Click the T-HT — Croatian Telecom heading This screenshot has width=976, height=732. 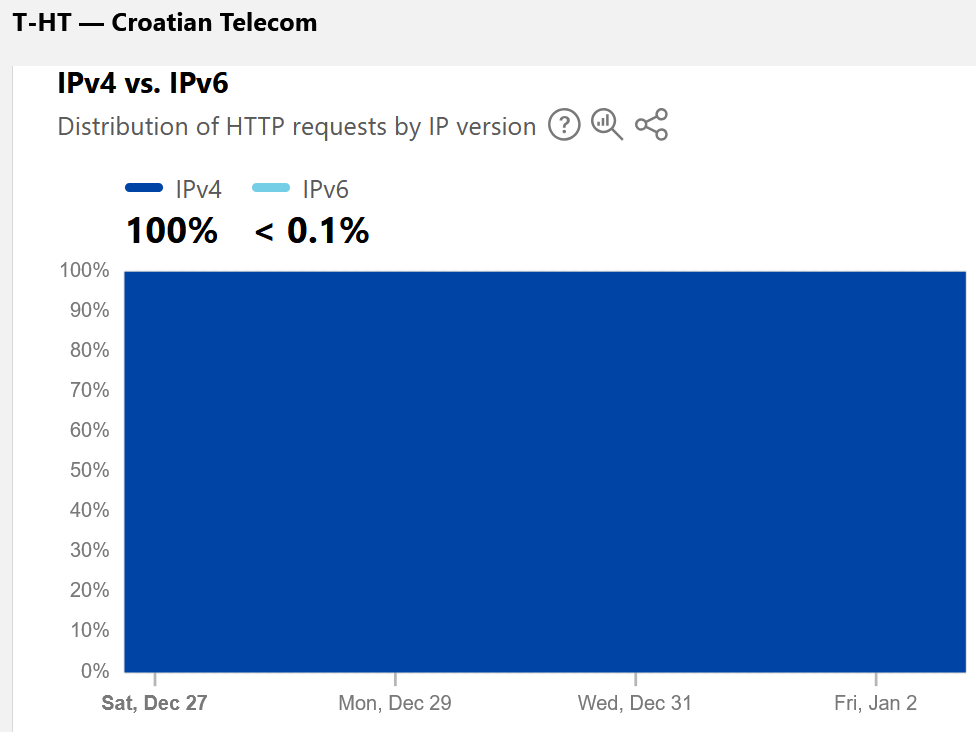[165, 23]
